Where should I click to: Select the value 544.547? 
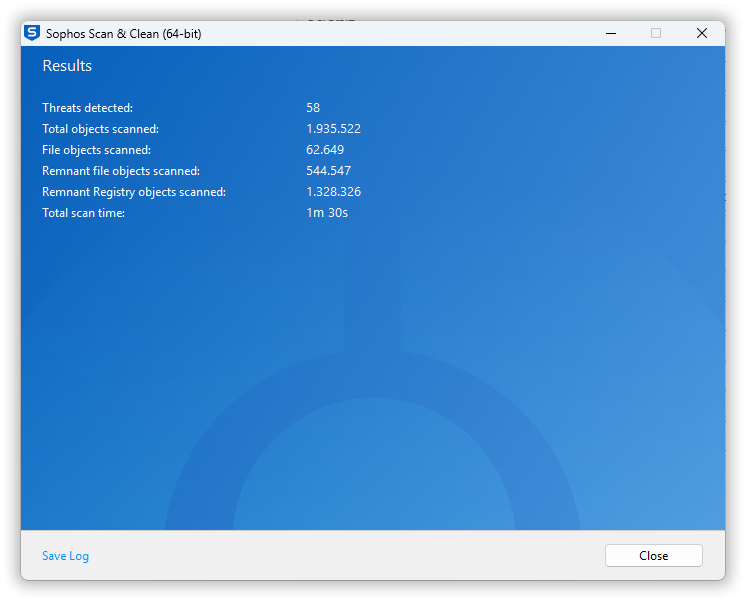coord(329,171)
